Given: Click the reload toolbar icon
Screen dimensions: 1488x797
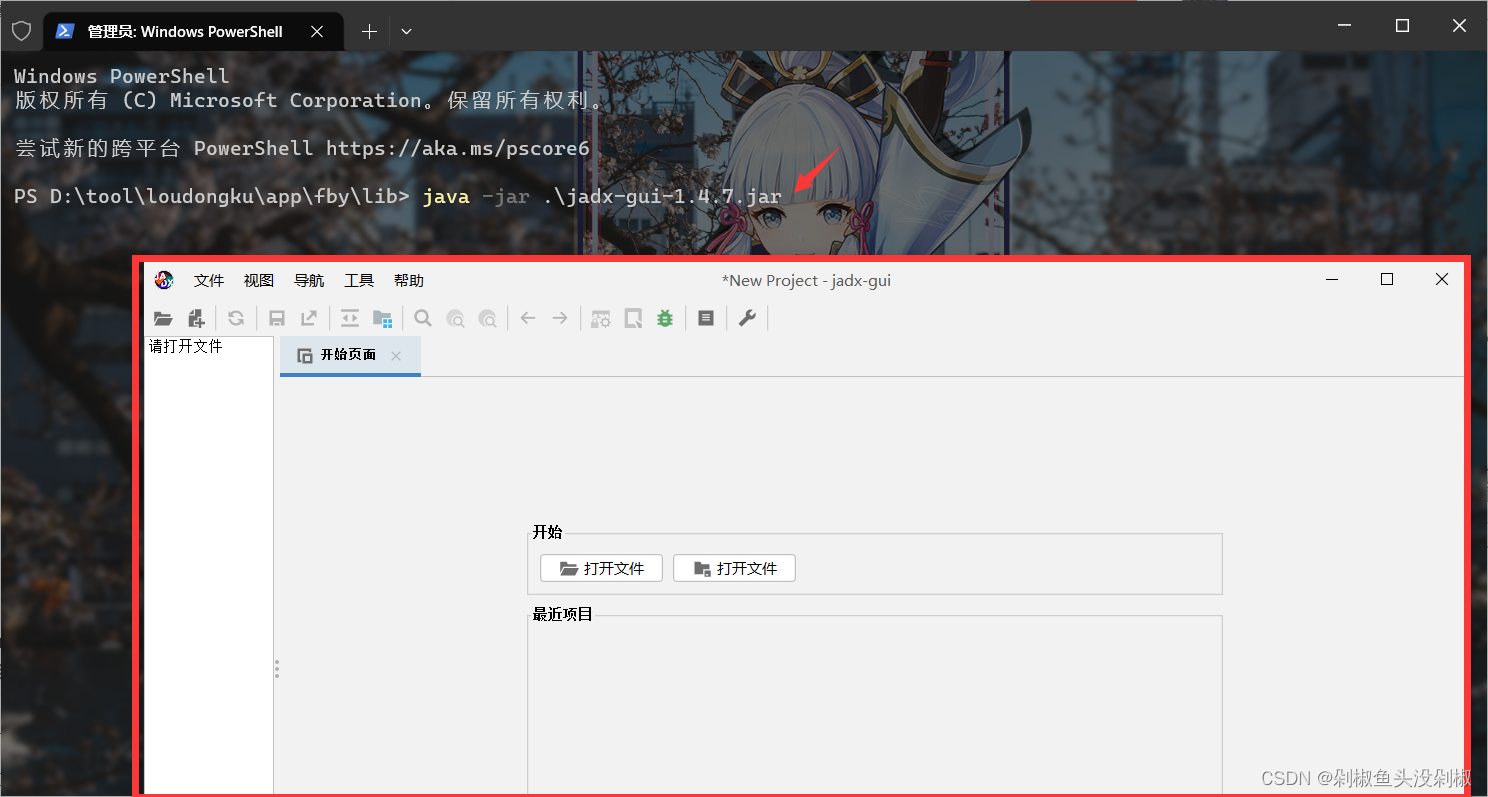Looking at the screenshot, I should [236, 319].
